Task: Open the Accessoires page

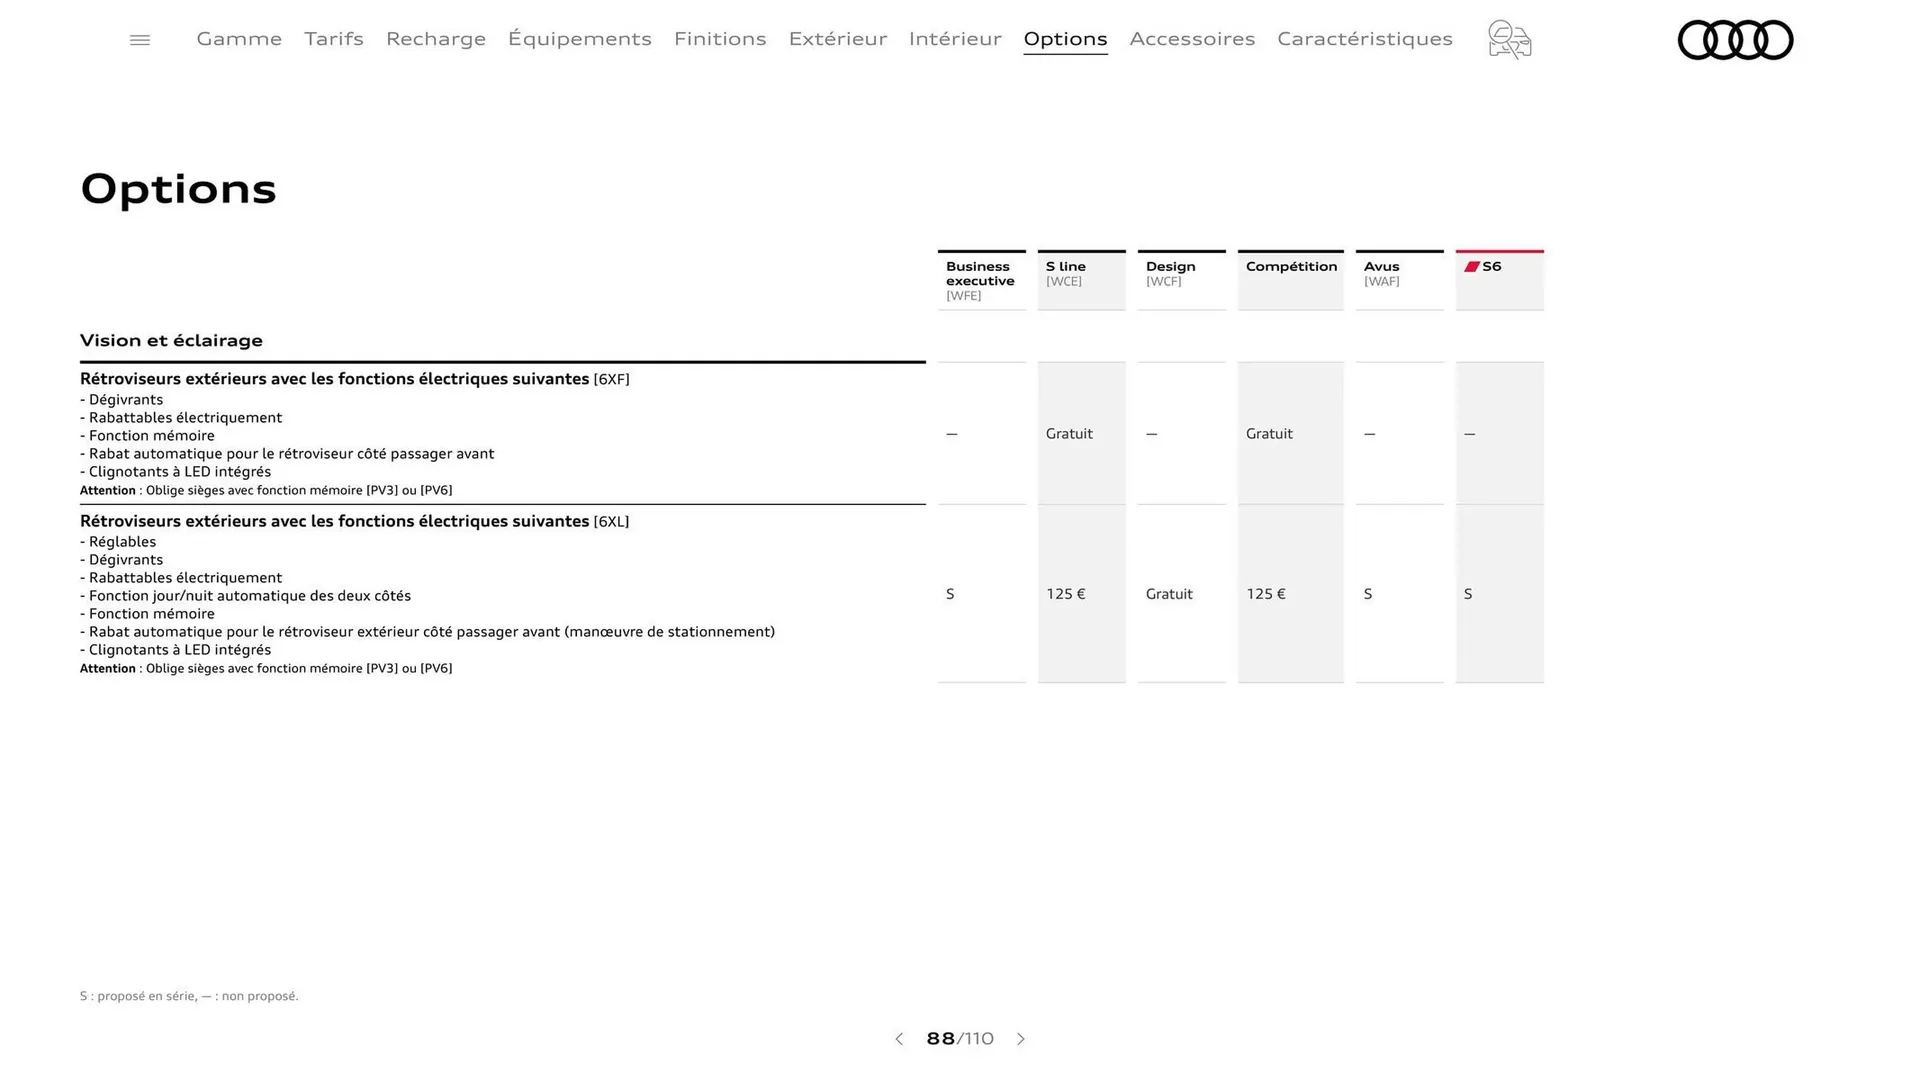Action: pyautogui.click(x=1192, y=39)
